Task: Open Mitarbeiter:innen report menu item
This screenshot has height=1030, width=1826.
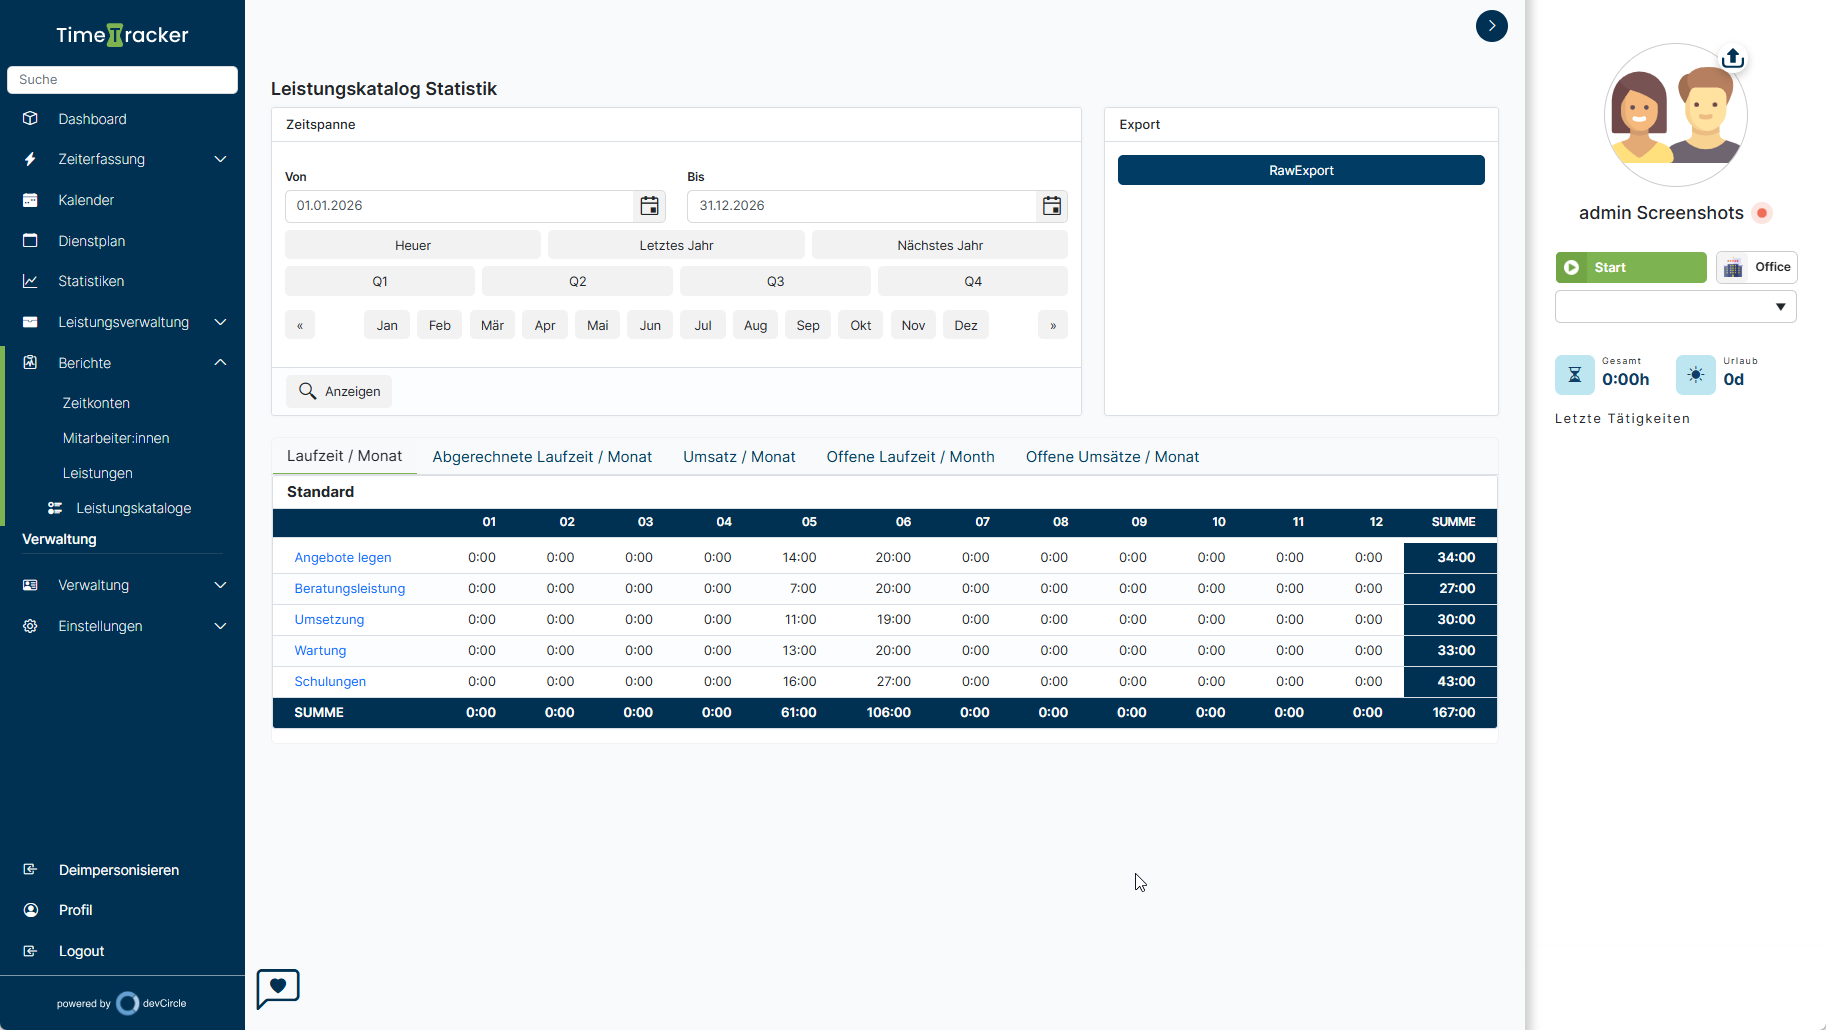Action: tap(116, 438)
